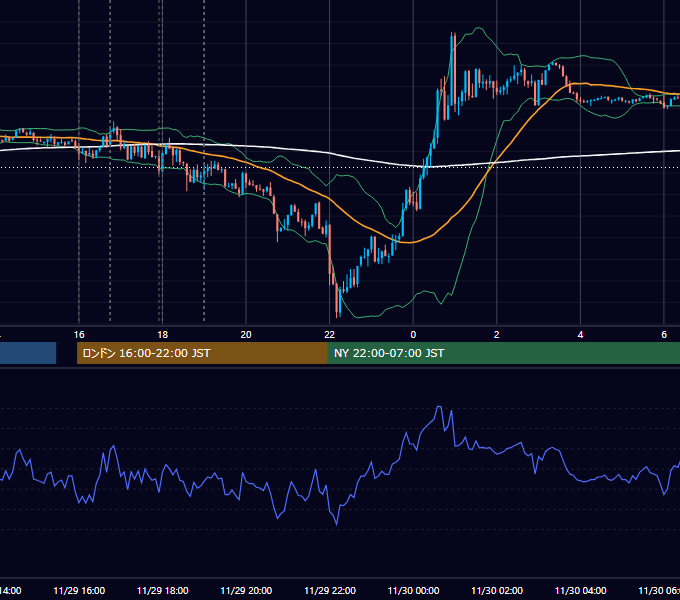Image resolution: width=680 pixels, height=600 pixels.
Task: Click the 16 hour axis label
Action: click(79, 335)
